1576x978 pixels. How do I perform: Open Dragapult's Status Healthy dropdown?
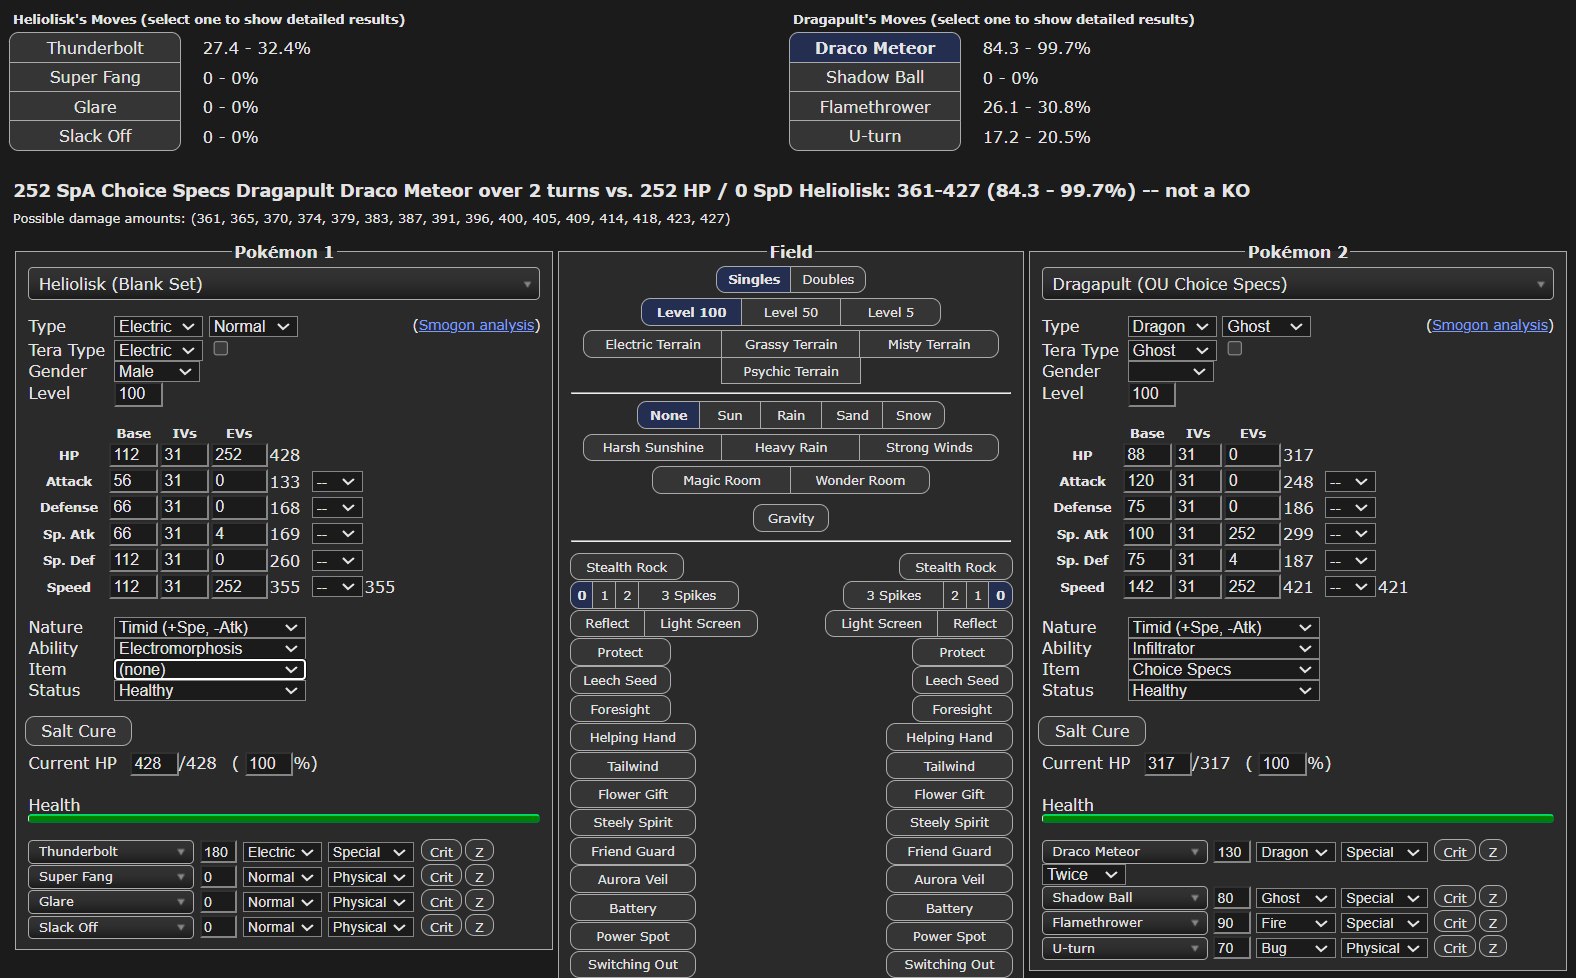1223,690
